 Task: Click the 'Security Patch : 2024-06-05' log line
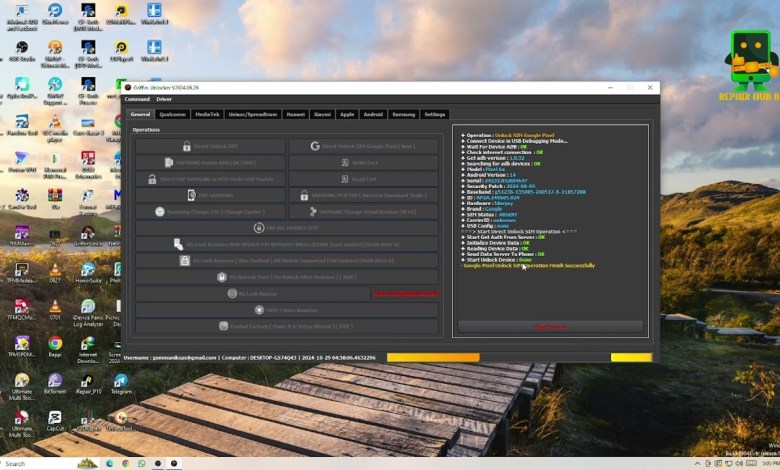(498, 186)
